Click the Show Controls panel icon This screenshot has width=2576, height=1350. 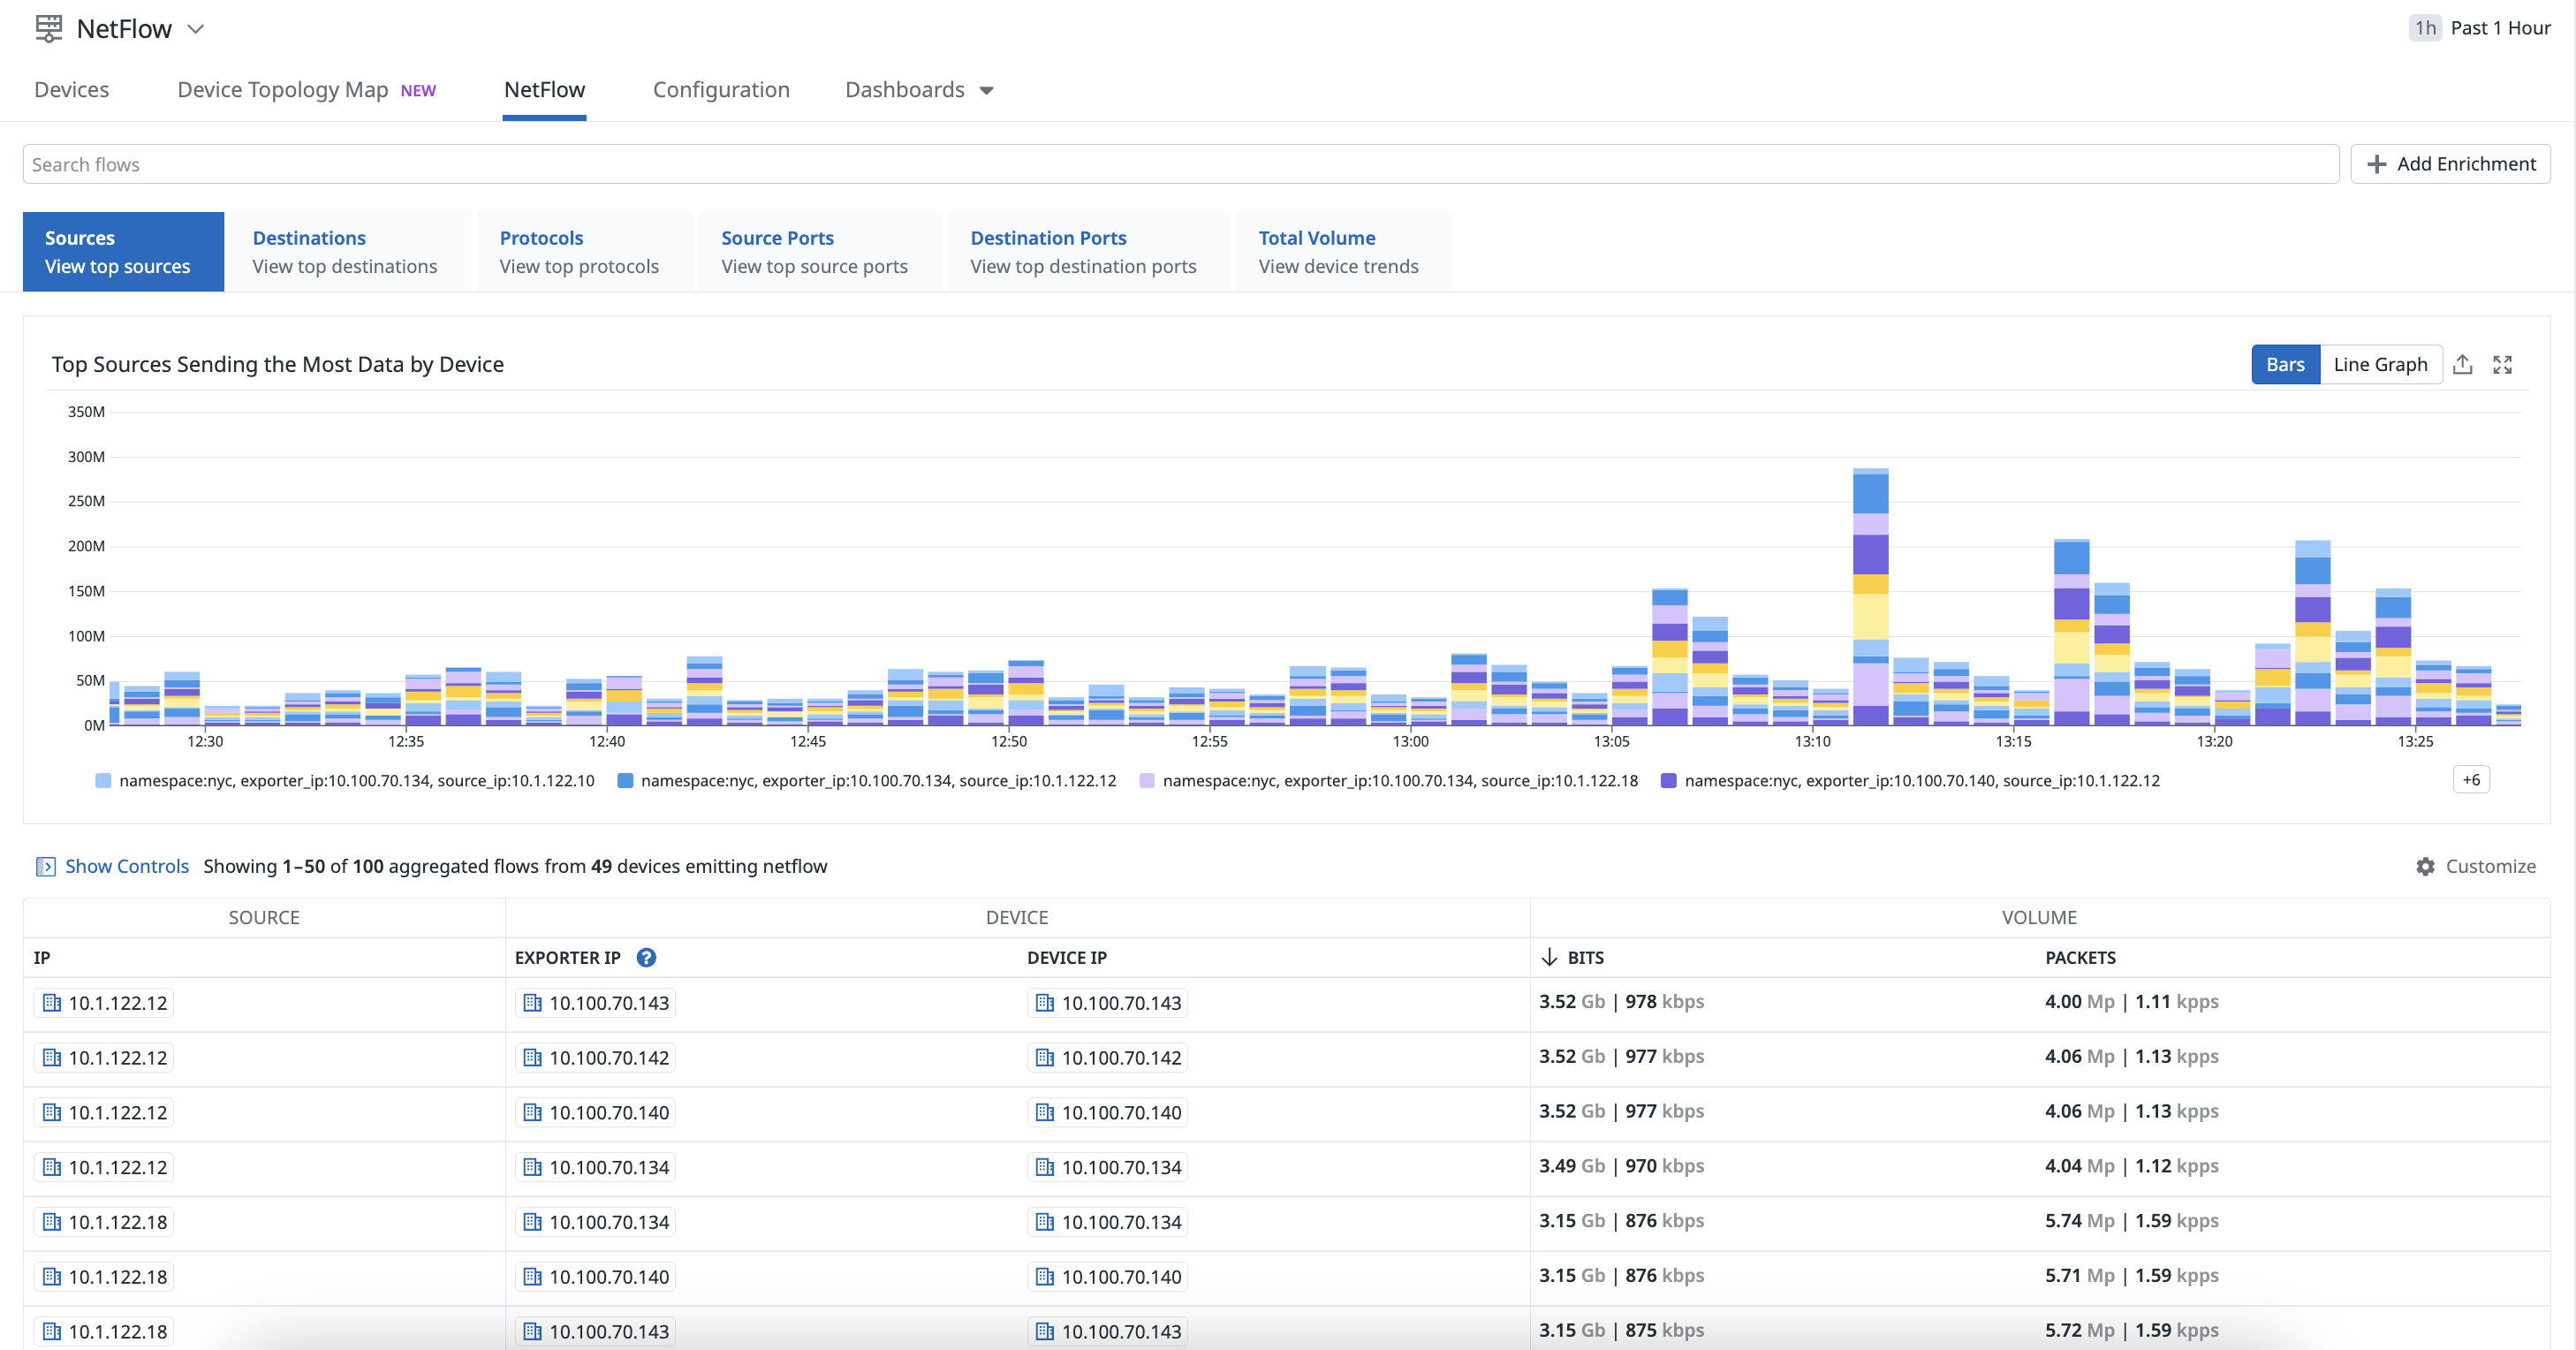47,866
